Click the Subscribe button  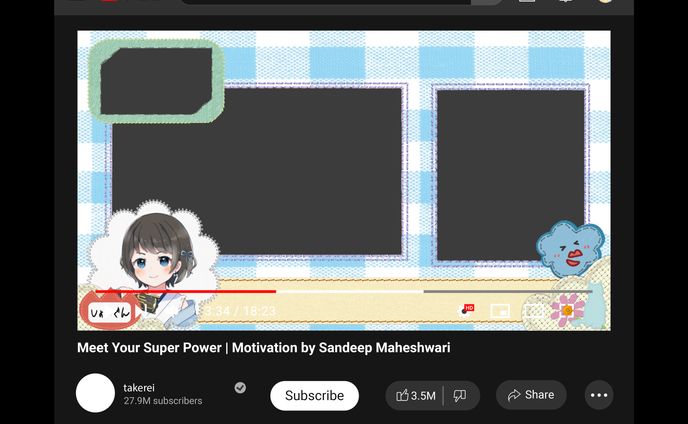tap(315, 395)
